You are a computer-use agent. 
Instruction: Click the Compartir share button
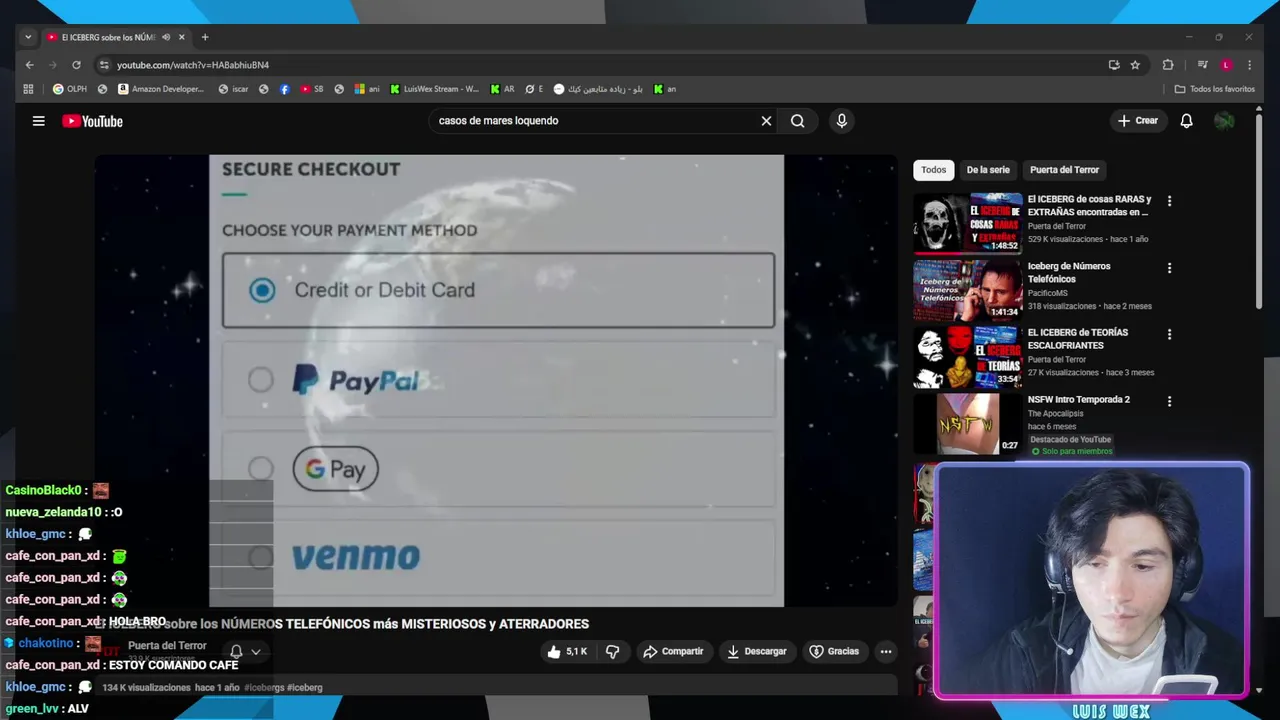click(673, 651)
